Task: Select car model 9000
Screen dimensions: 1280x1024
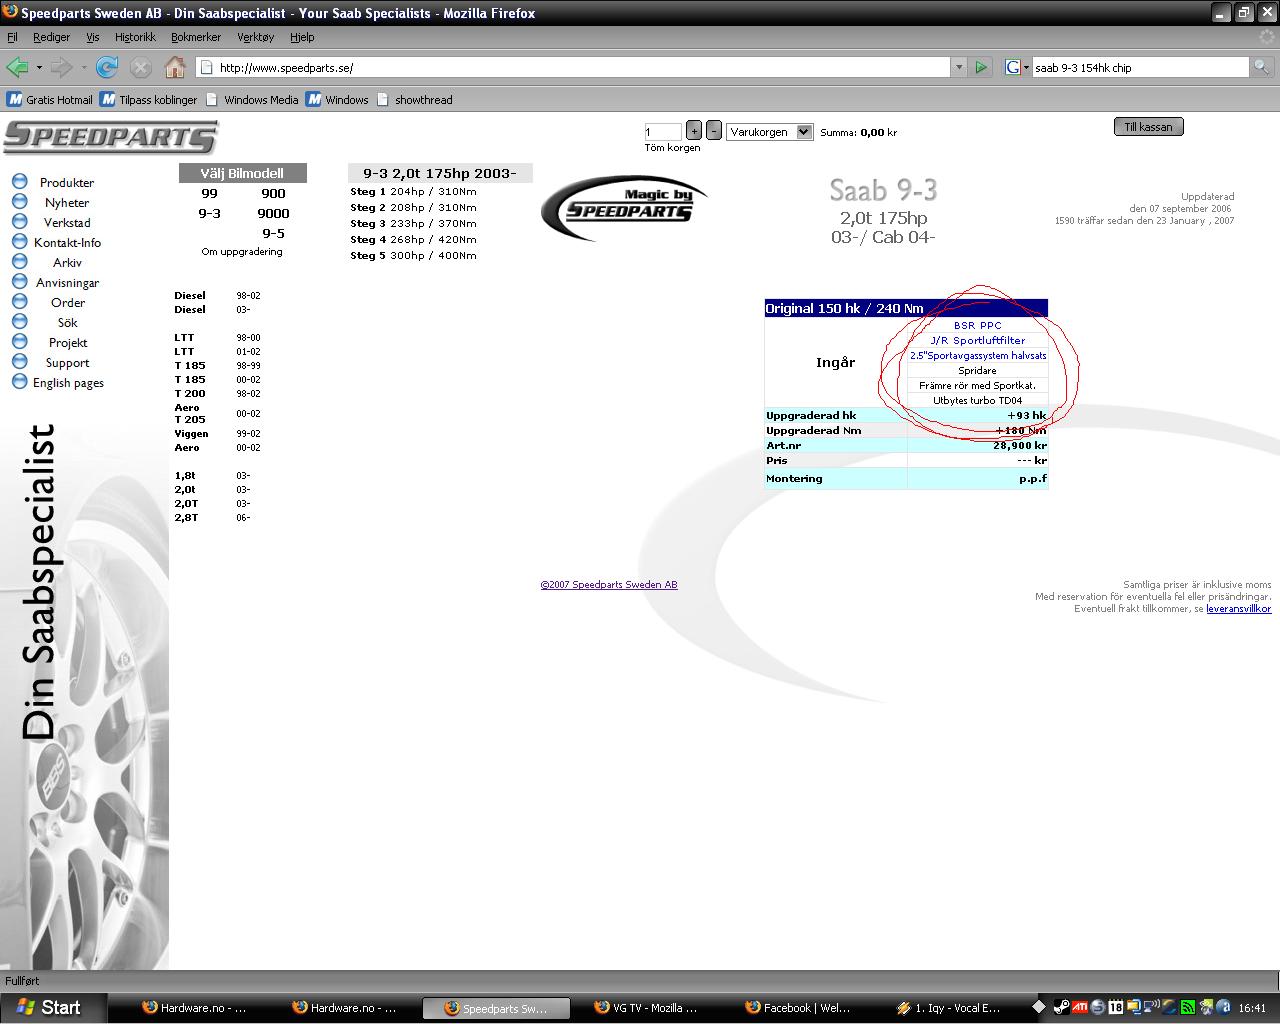Action: [273, 214]
